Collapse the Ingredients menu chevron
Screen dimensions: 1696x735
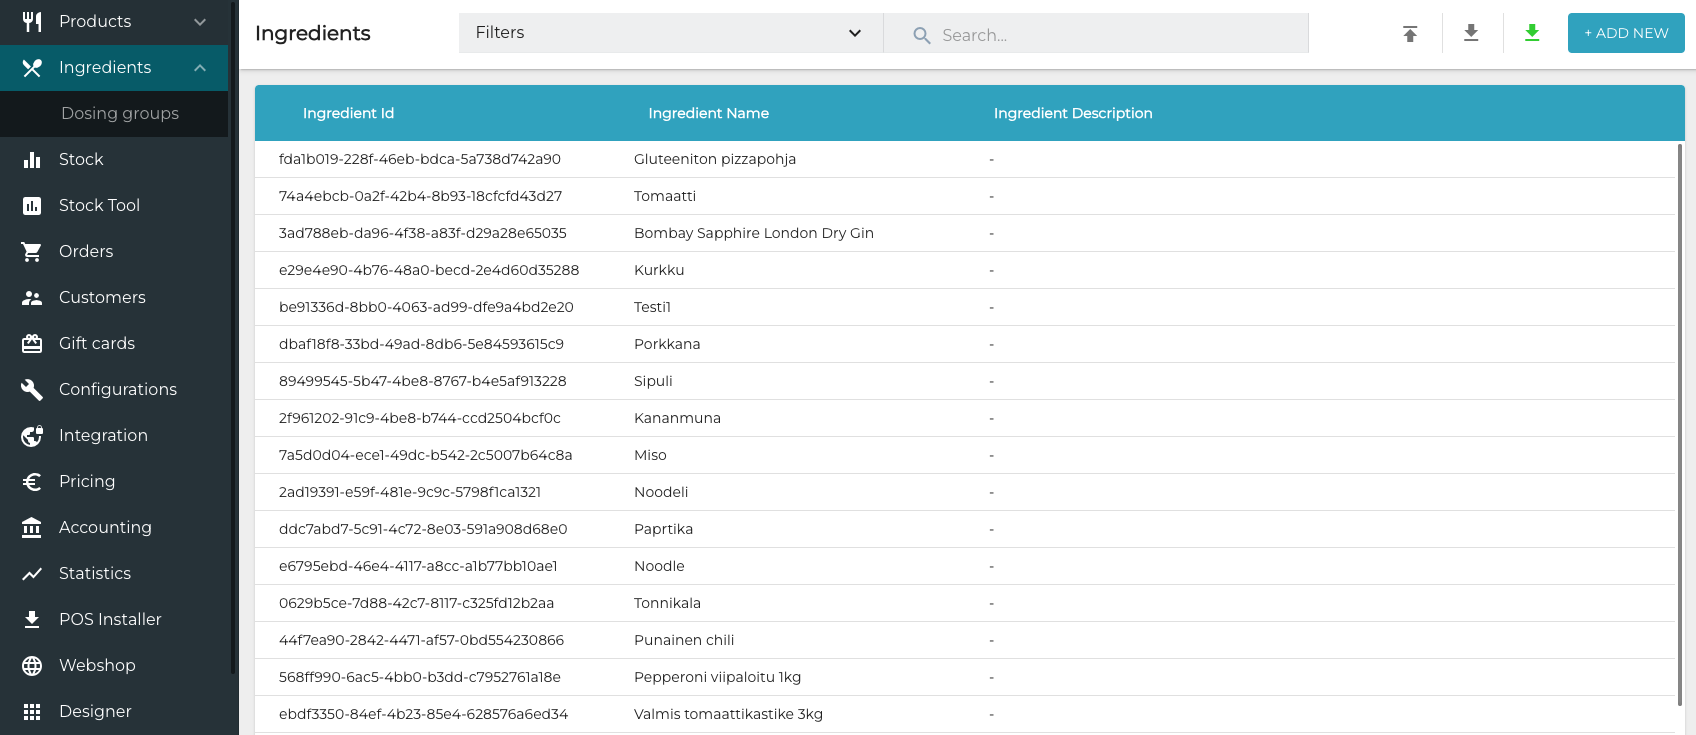200,68
